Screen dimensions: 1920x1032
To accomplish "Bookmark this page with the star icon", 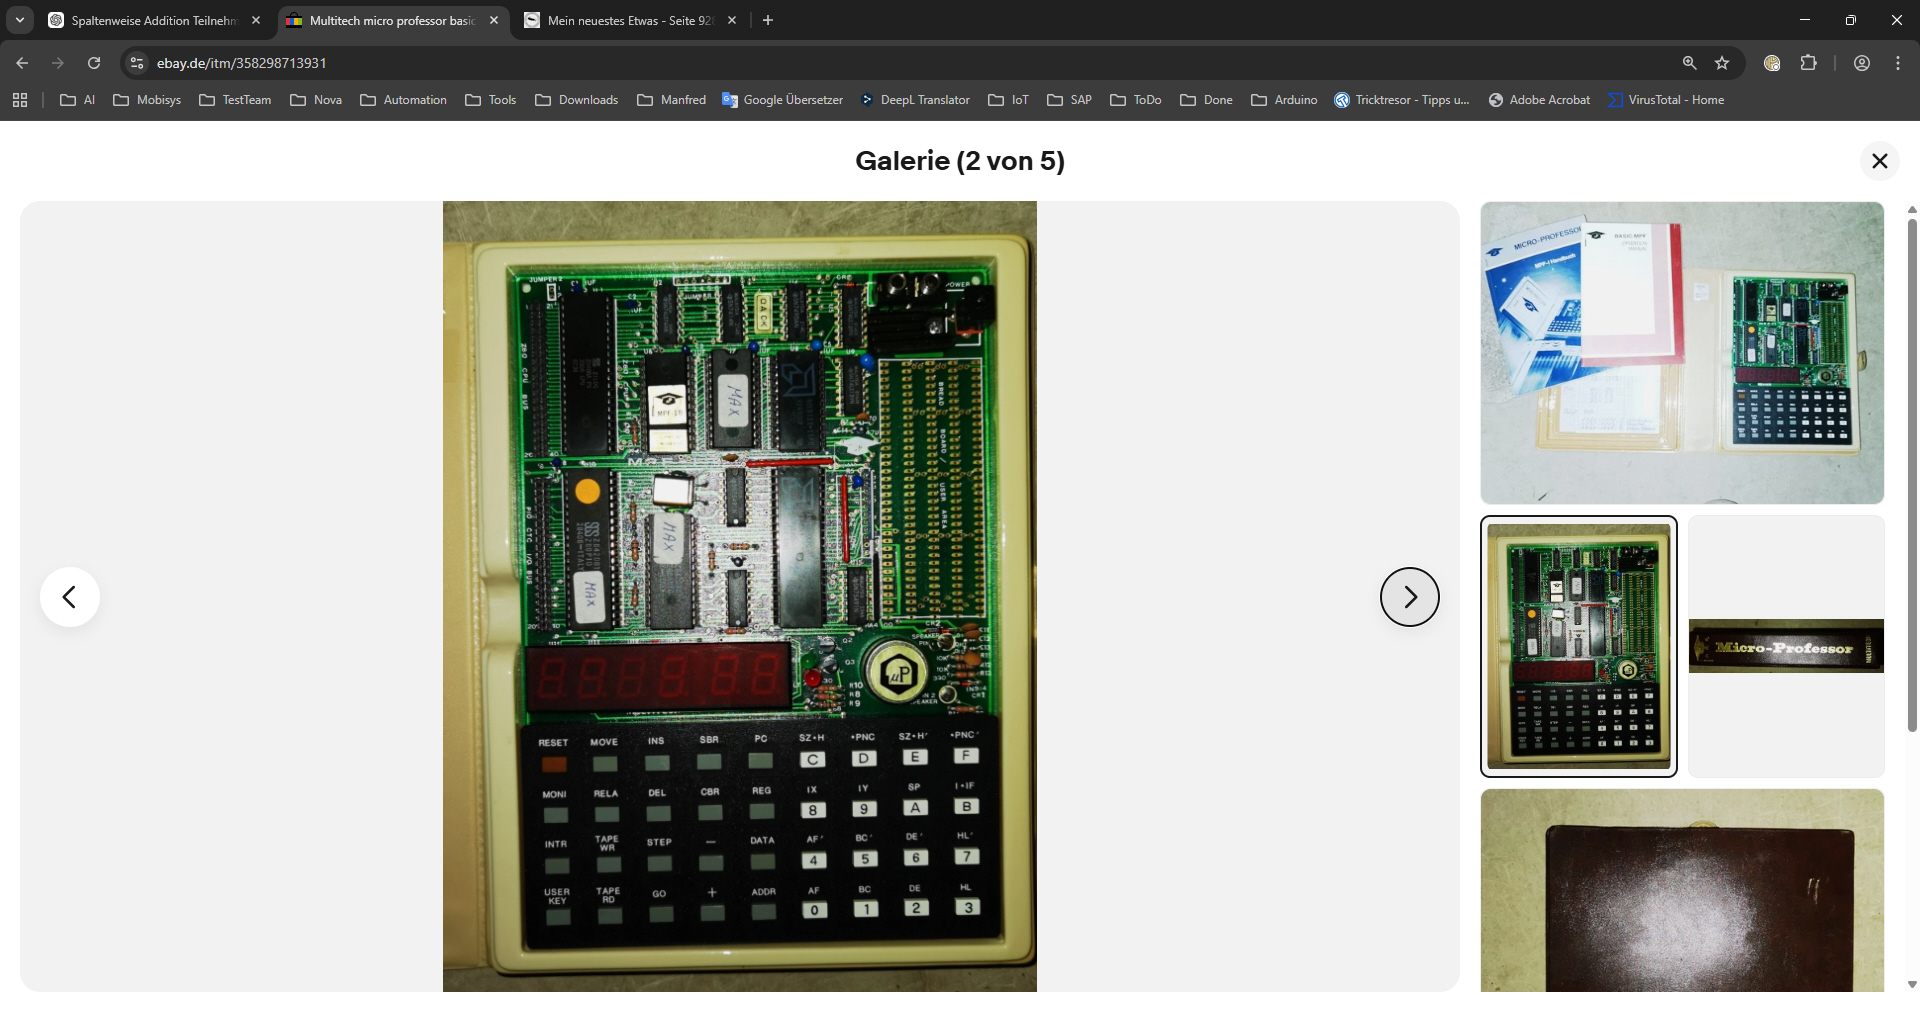I will [1722, 63].
